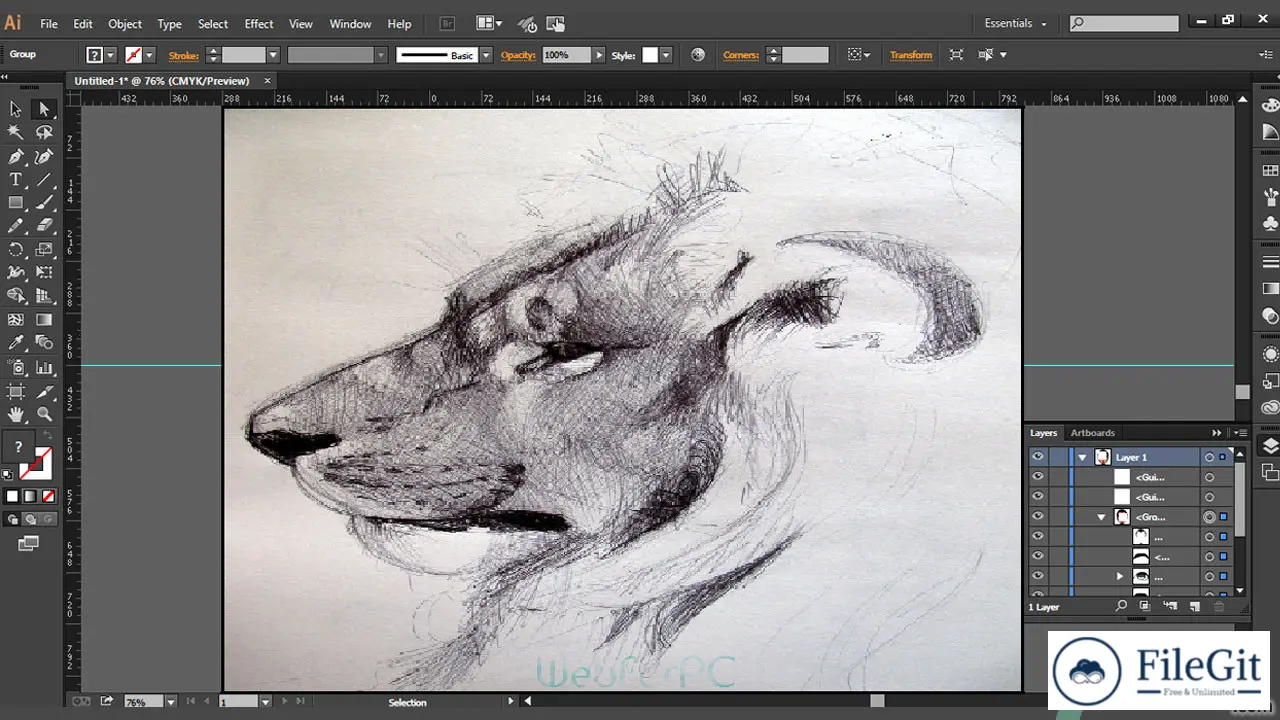Open the stroke color dropdown in control bar
The height and width of the screenshot is (720, 1280).
point(150,55)
